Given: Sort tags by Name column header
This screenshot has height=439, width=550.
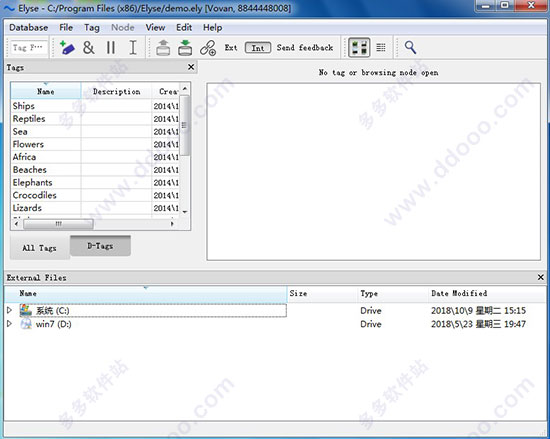Looking at the screenshot, I should point(46,92).
